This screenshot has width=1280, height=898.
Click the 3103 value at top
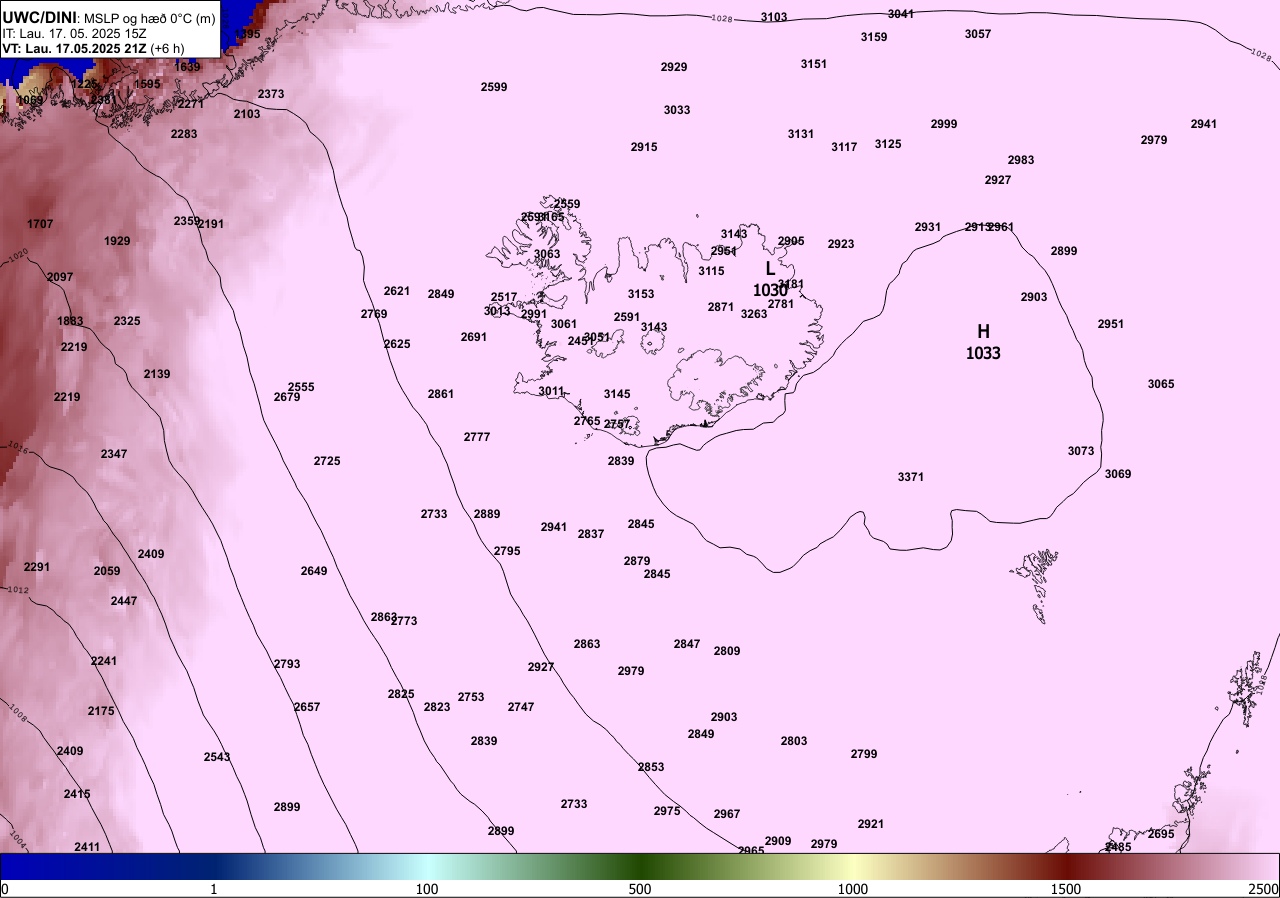pyautogui.click(x=774, y=17)
